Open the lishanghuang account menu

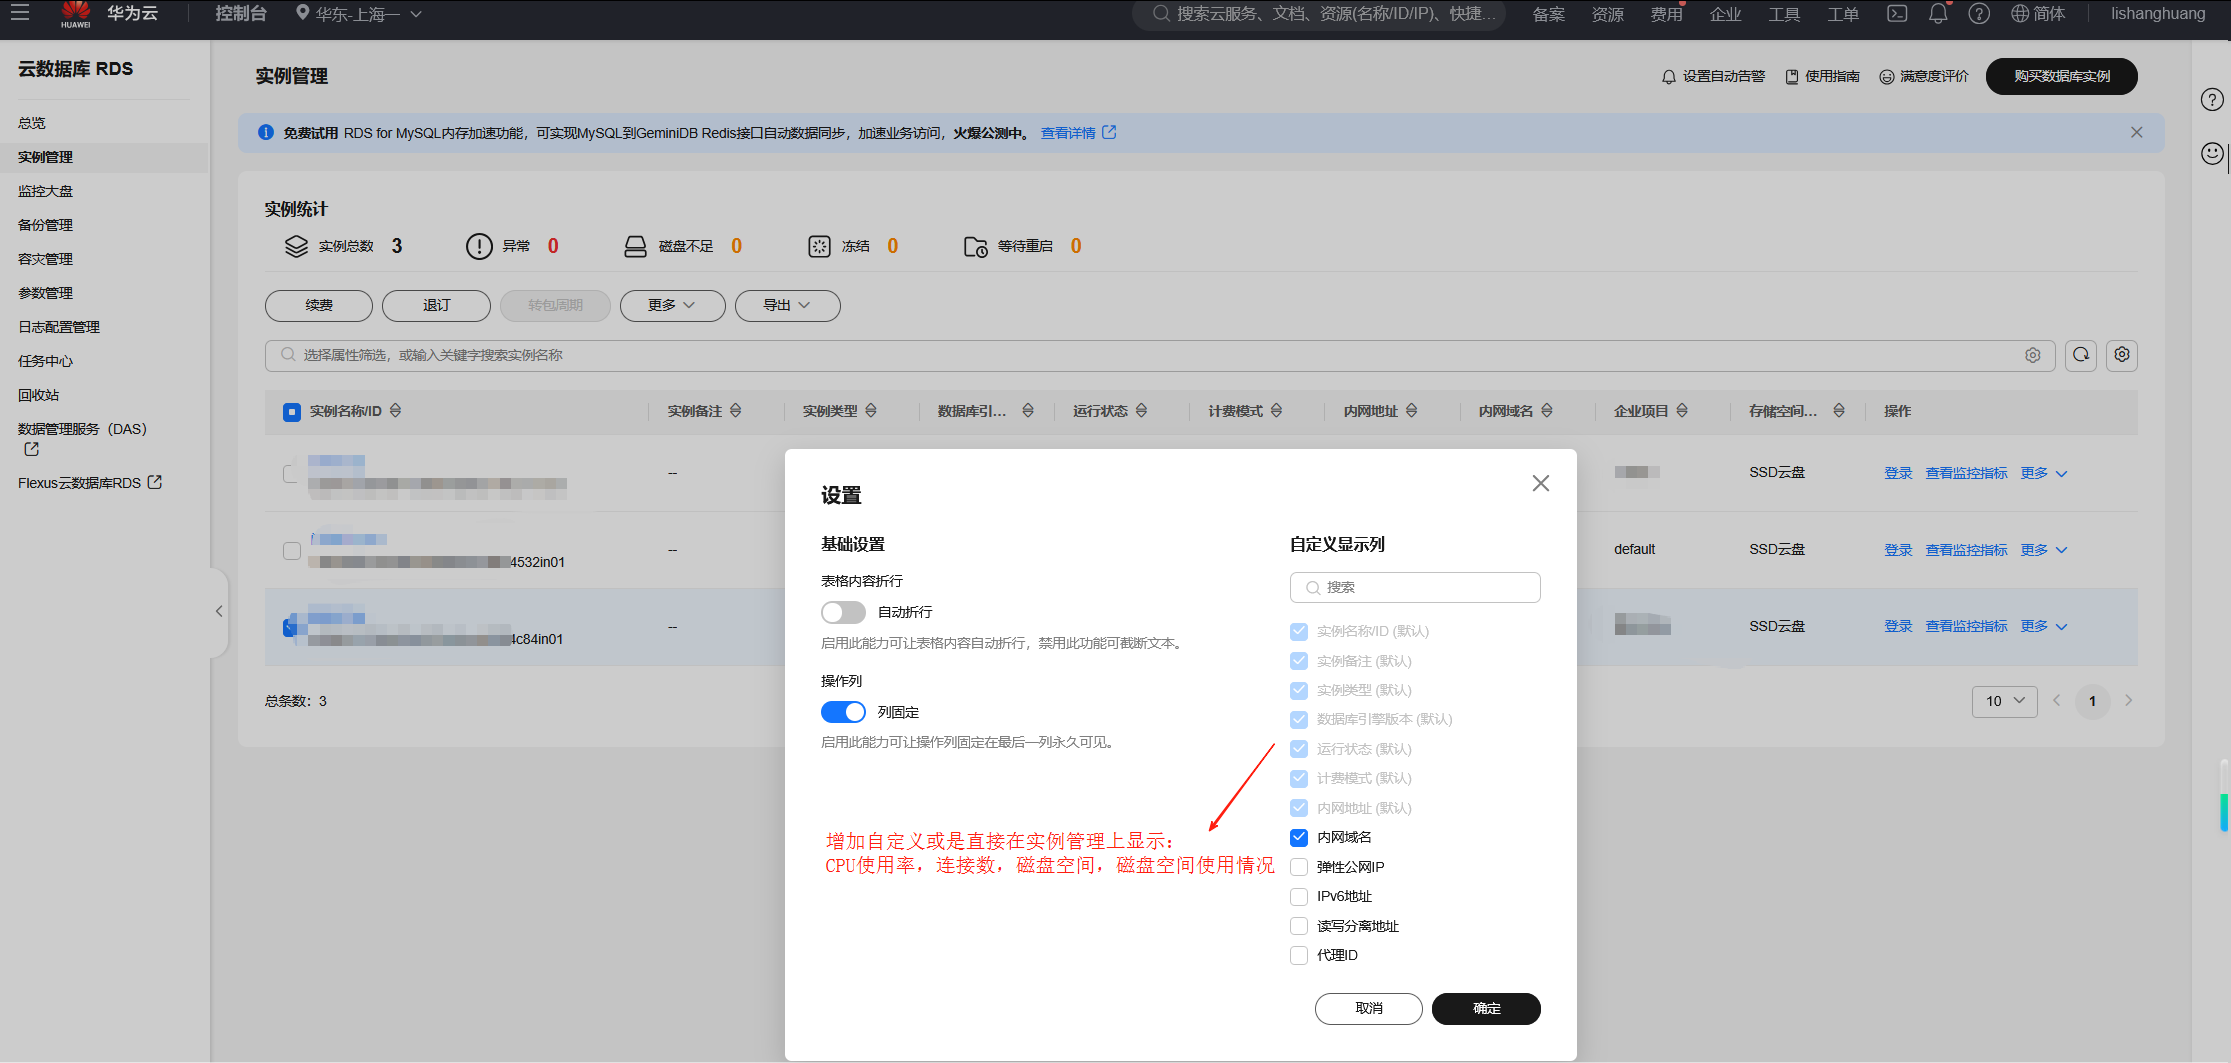(2158, 14)
